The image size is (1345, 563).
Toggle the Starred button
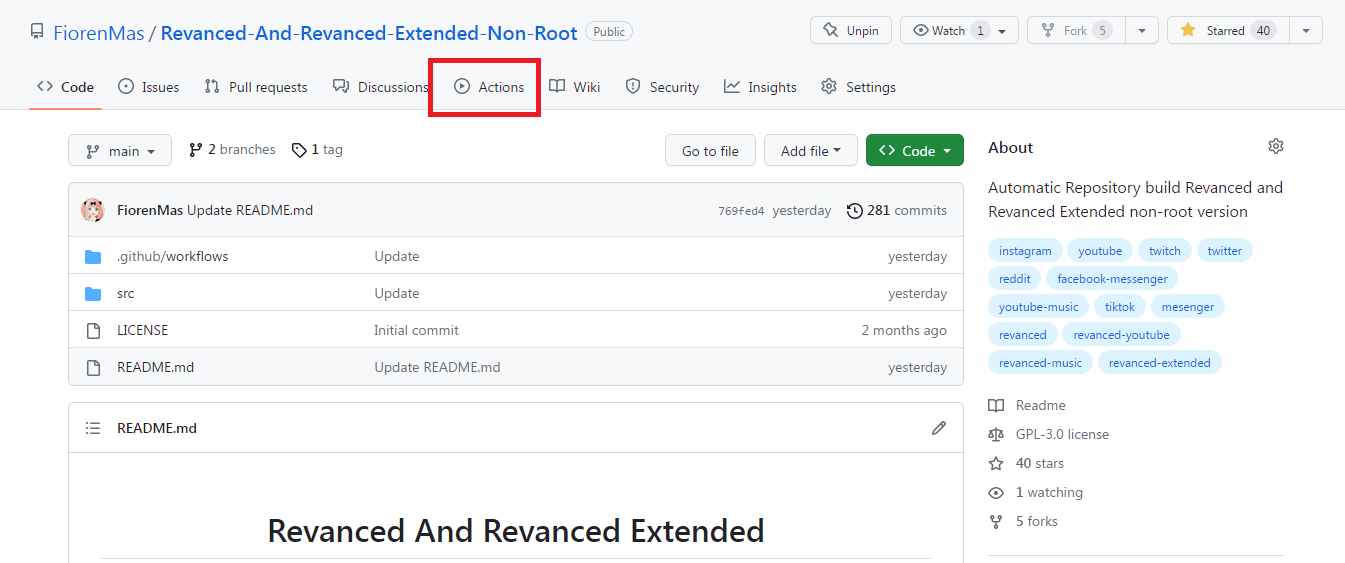click(1227, 31)
